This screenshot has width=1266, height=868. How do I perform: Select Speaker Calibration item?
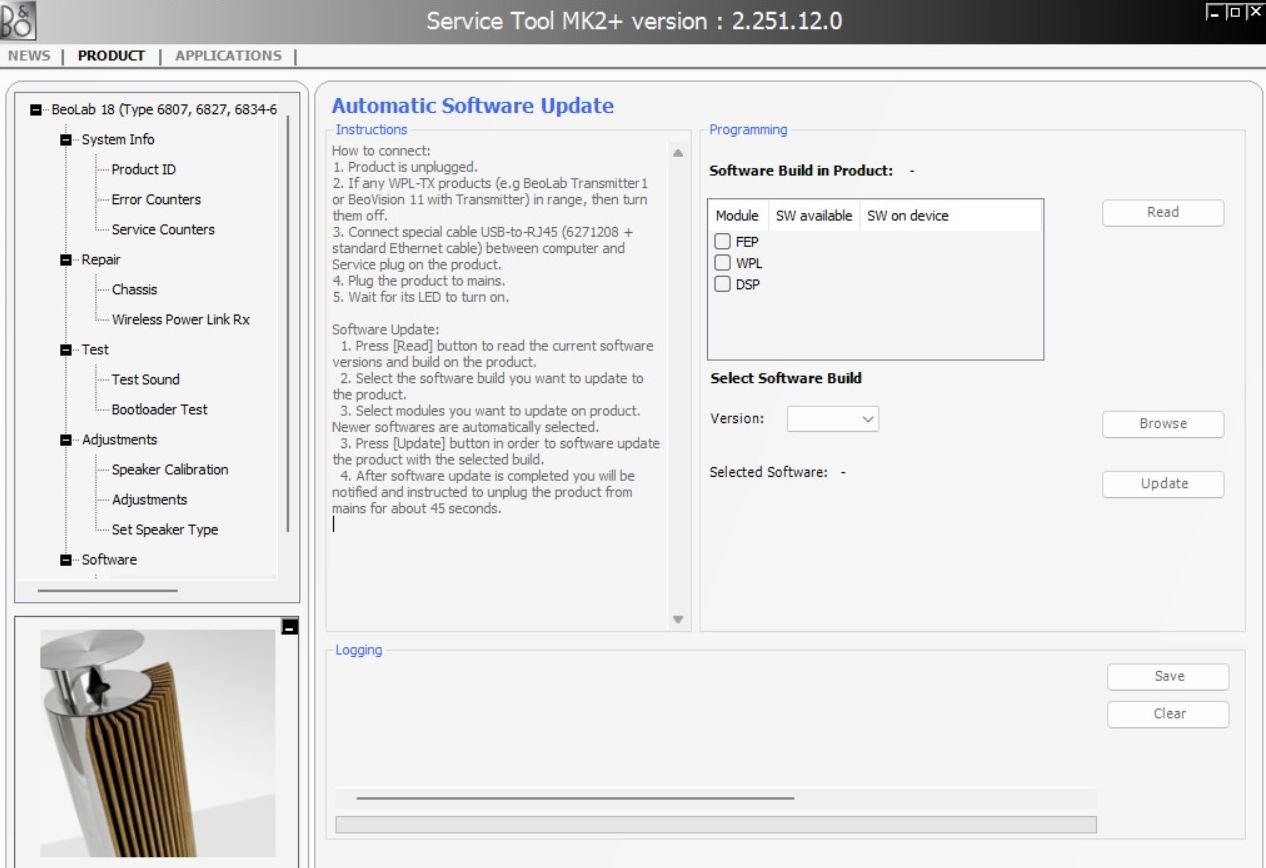click(169, 470)
